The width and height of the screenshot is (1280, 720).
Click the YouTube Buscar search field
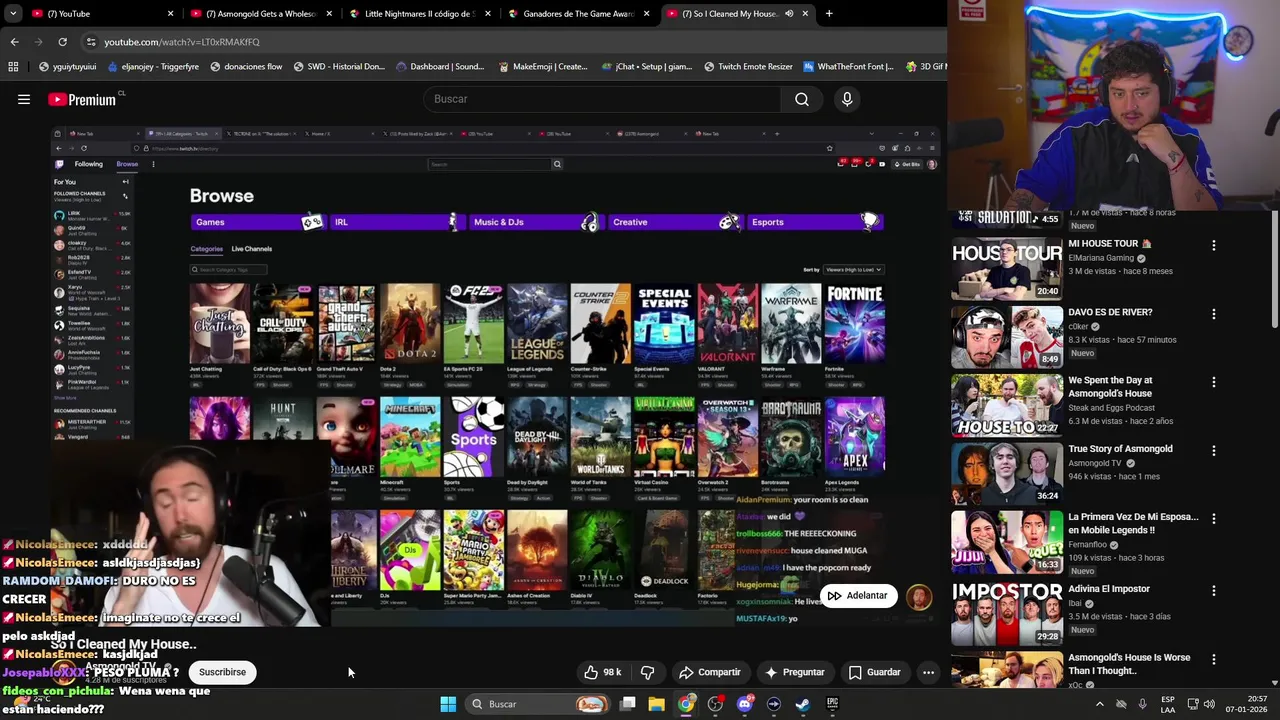point(603,99)
